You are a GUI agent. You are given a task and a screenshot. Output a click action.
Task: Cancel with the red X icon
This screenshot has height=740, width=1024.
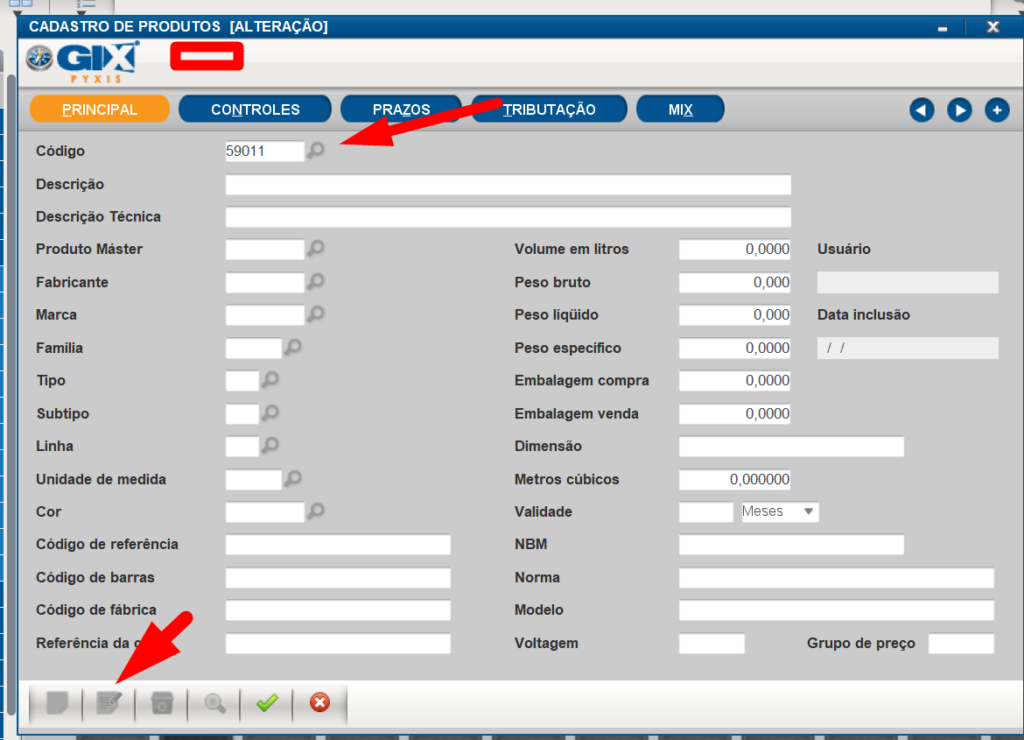(x=320, y=703)
